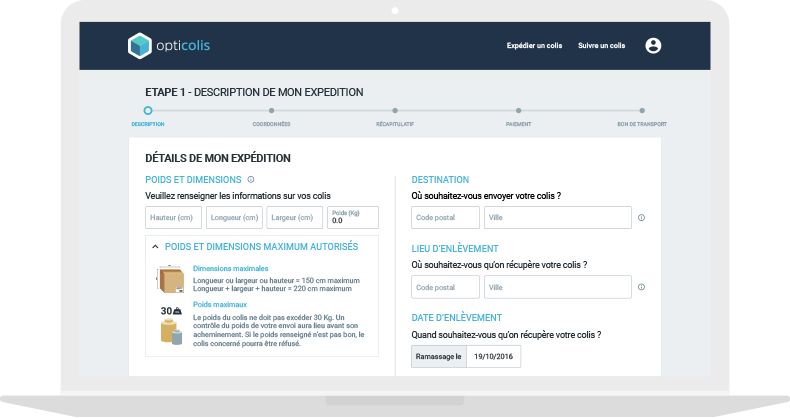Click info icon next to pickup Ville field
The width and height of the screenshot is (790, 418).
click(x=641, y=287)
